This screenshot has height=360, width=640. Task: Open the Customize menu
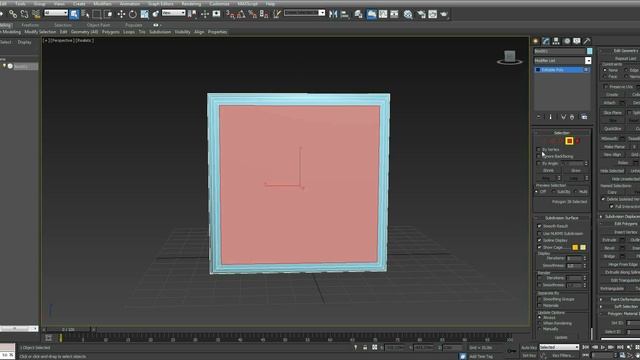coord(219,3)
